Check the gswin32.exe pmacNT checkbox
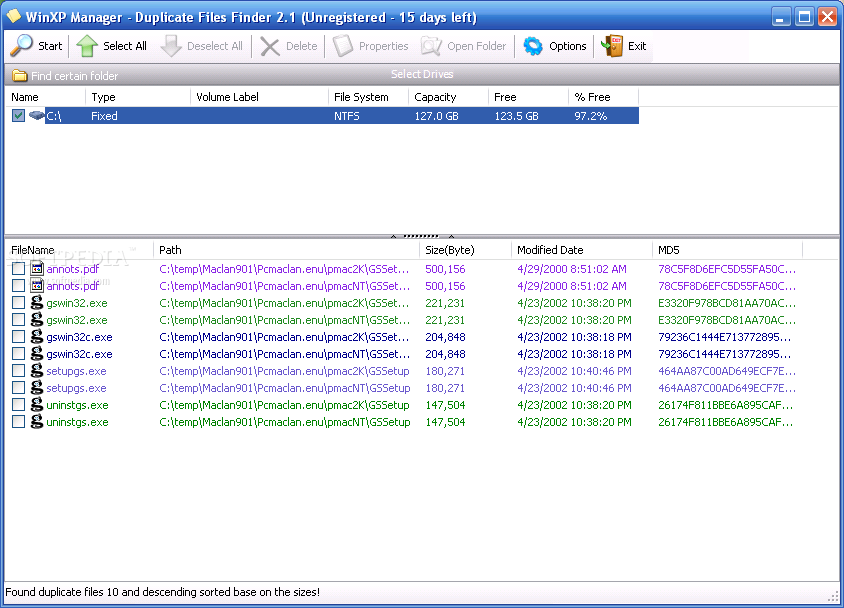 click(x=18, y=320)
